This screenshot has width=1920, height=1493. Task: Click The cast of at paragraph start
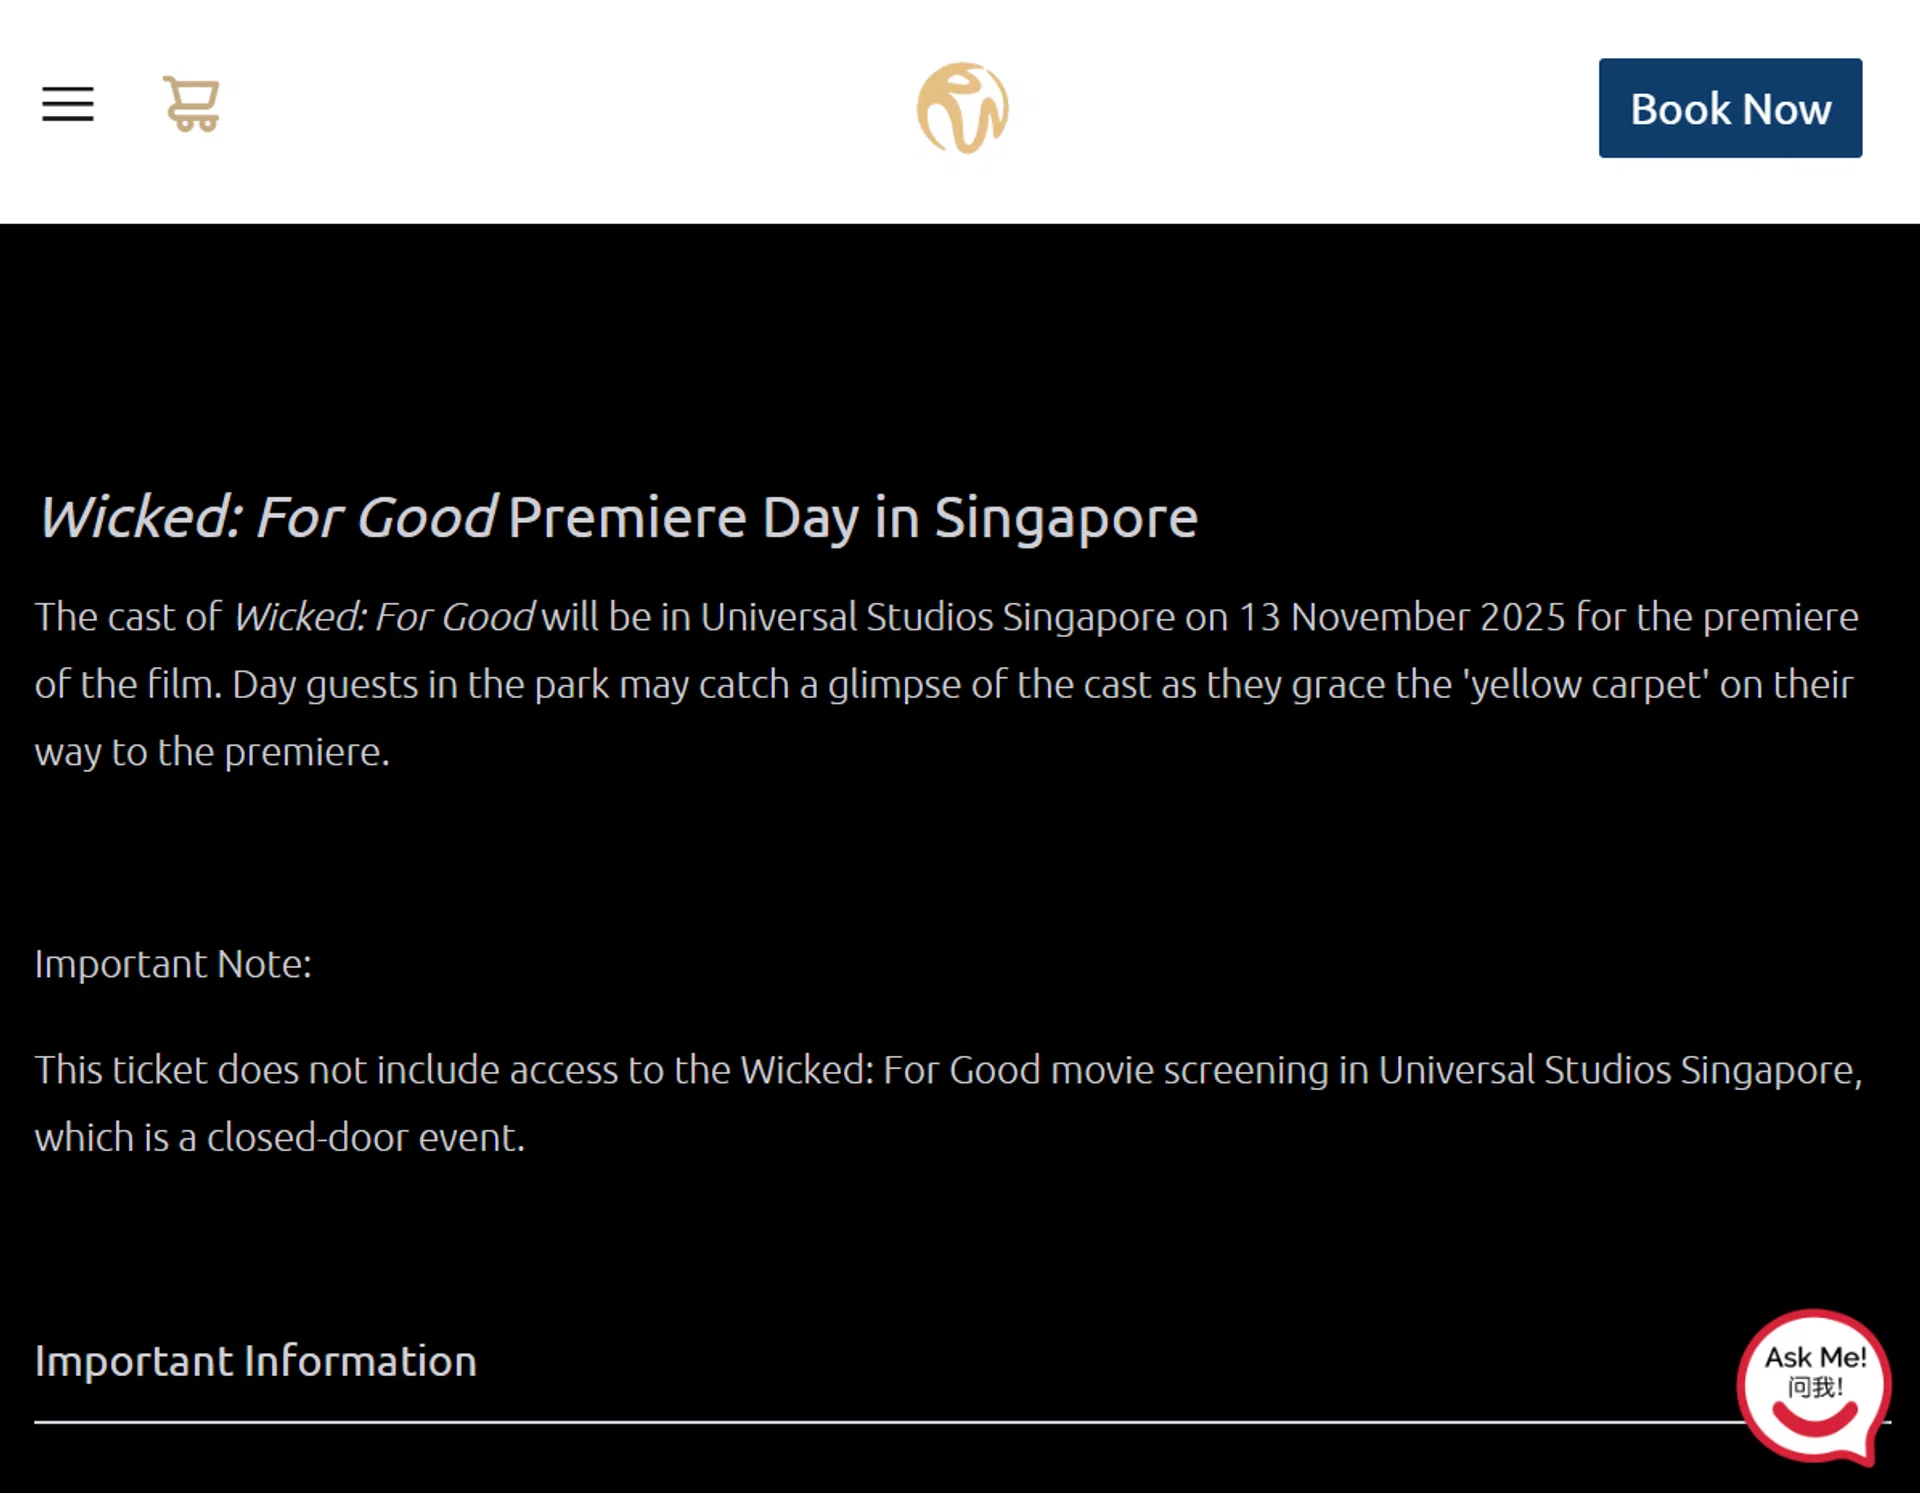[128, 617]
